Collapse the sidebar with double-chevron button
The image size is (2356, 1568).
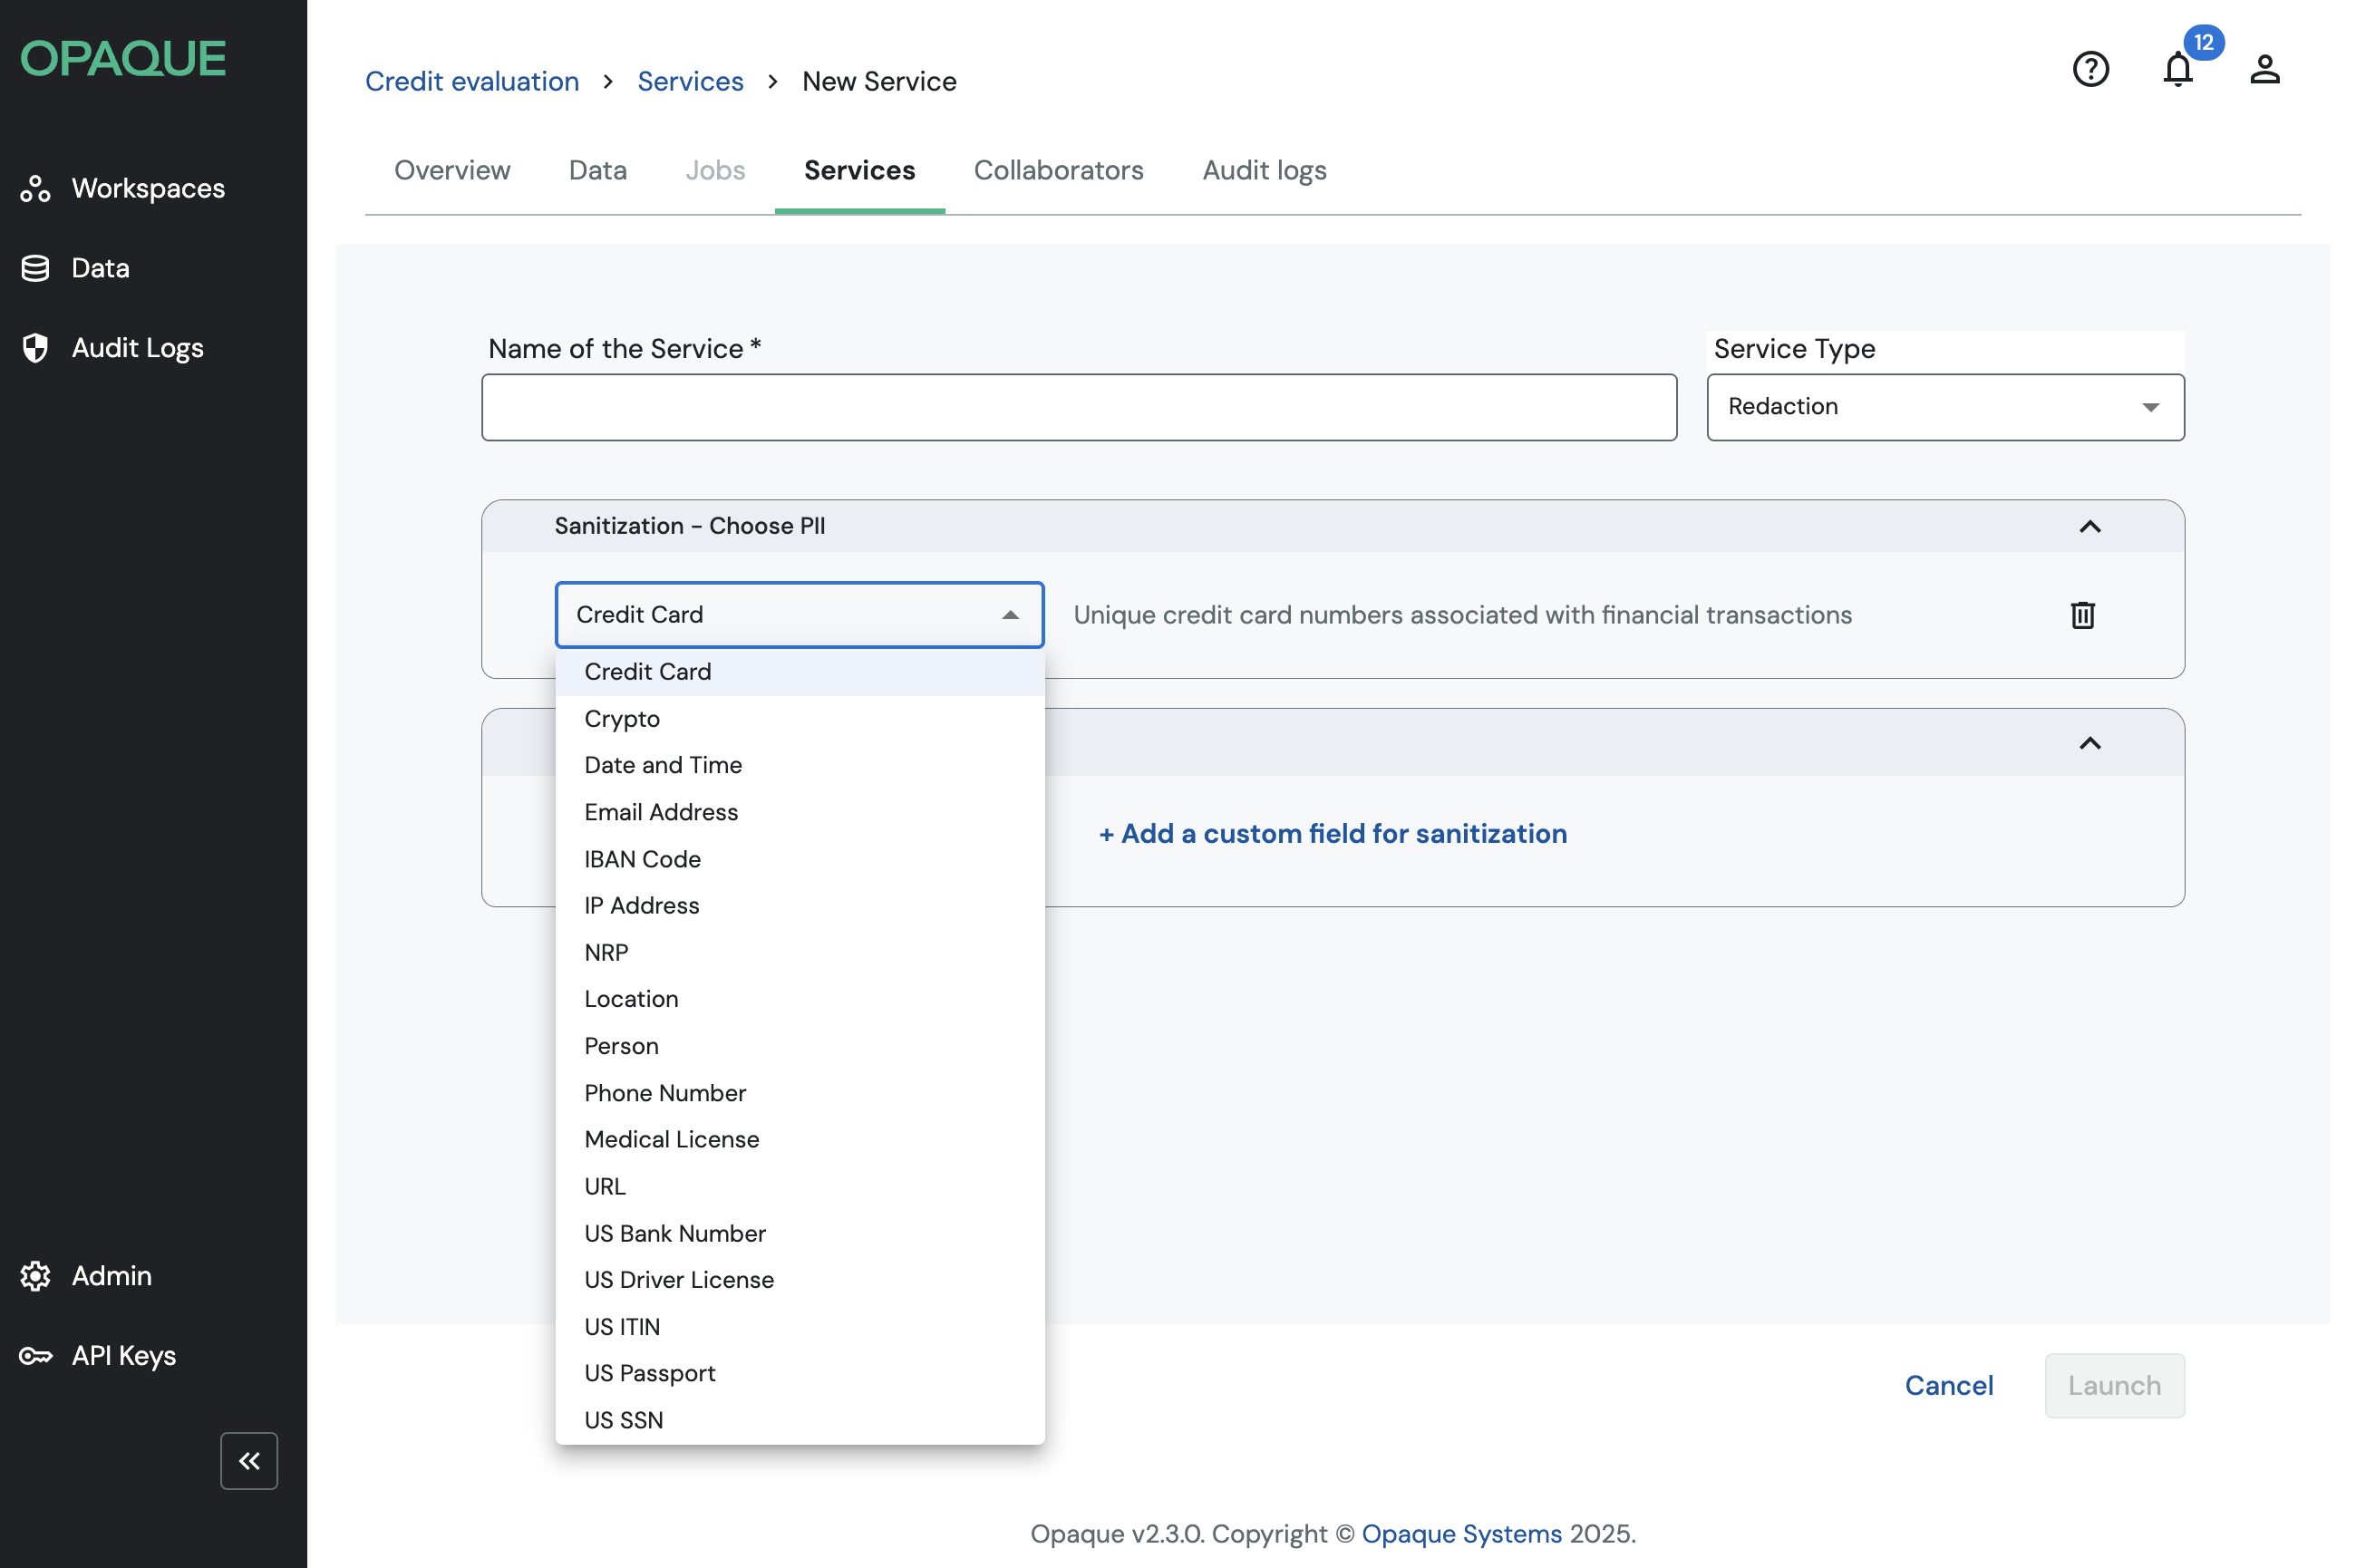point(249,1461)
